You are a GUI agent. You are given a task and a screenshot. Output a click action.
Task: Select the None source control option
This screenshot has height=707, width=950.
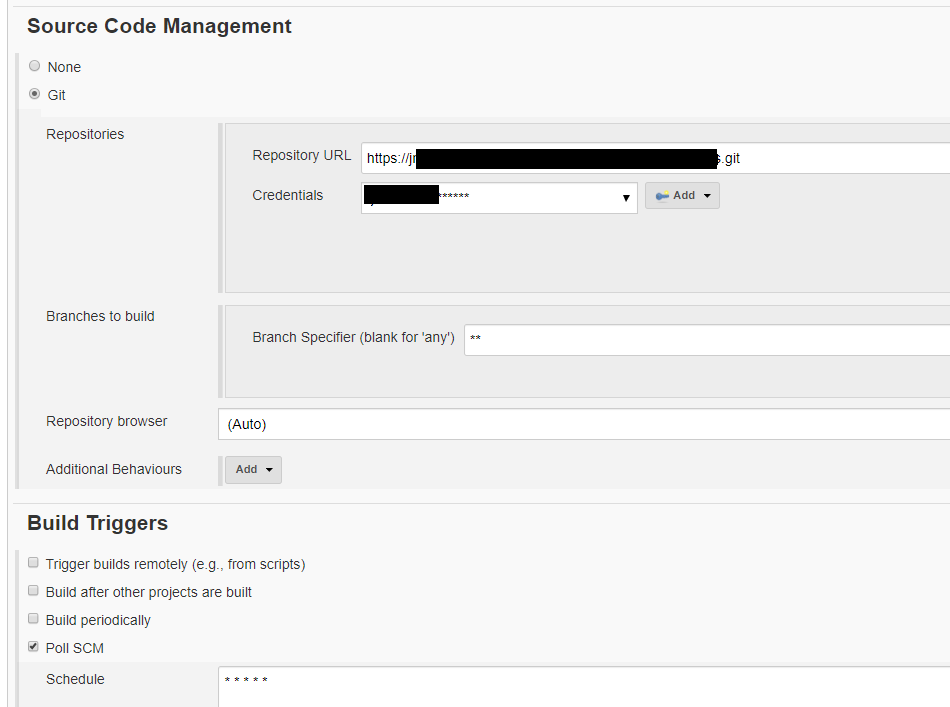(x=35, y=66)
